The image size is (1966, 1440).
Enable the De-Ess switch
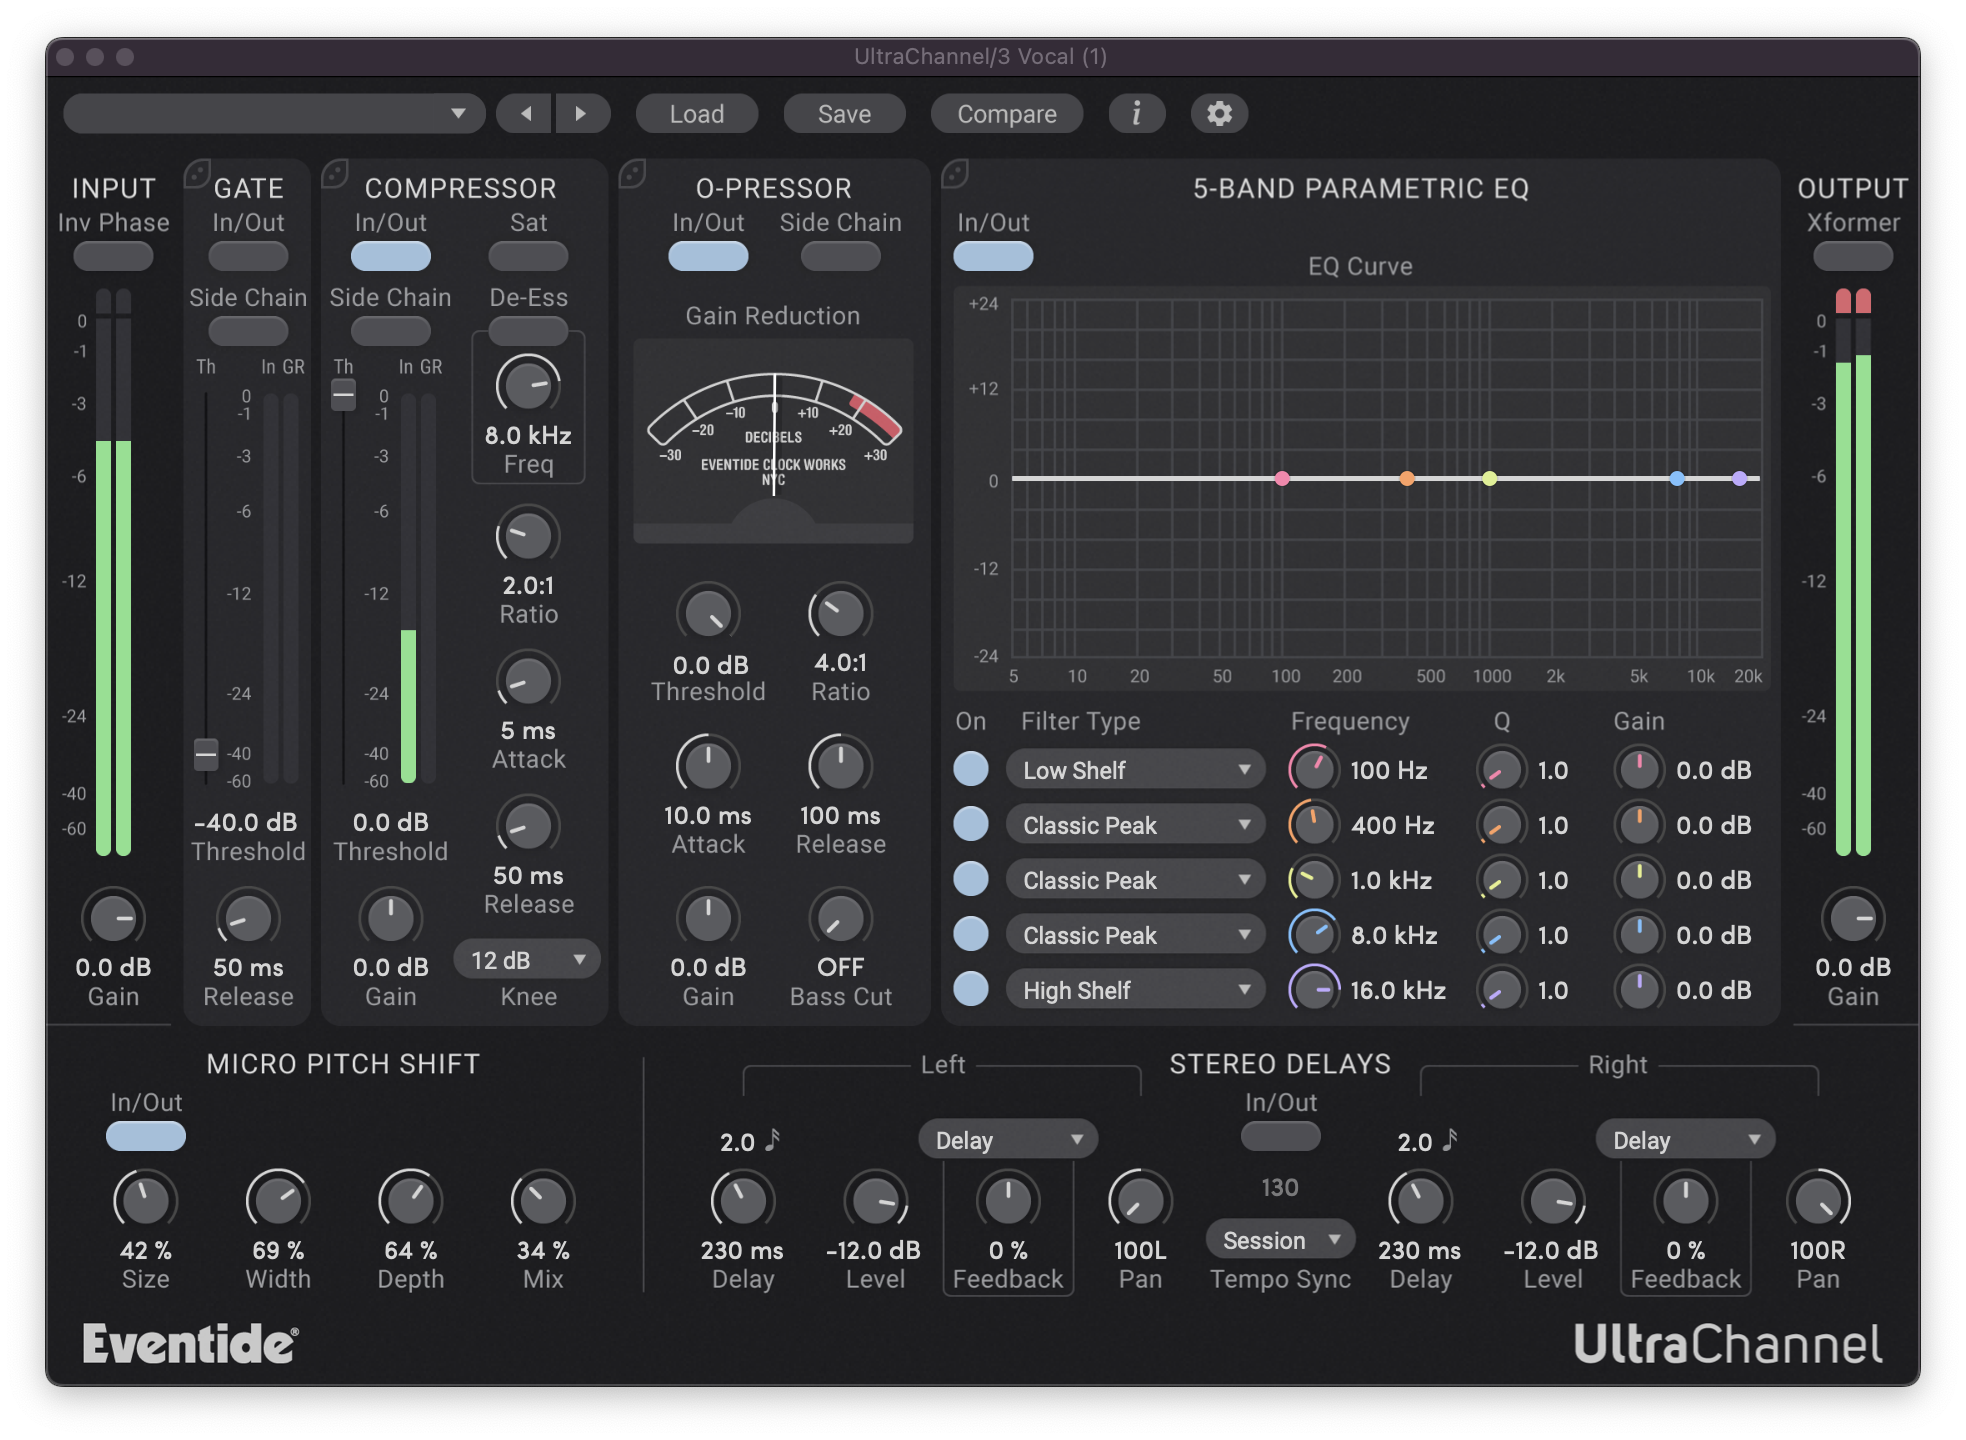pyautogui.click(x=528, y=330)
